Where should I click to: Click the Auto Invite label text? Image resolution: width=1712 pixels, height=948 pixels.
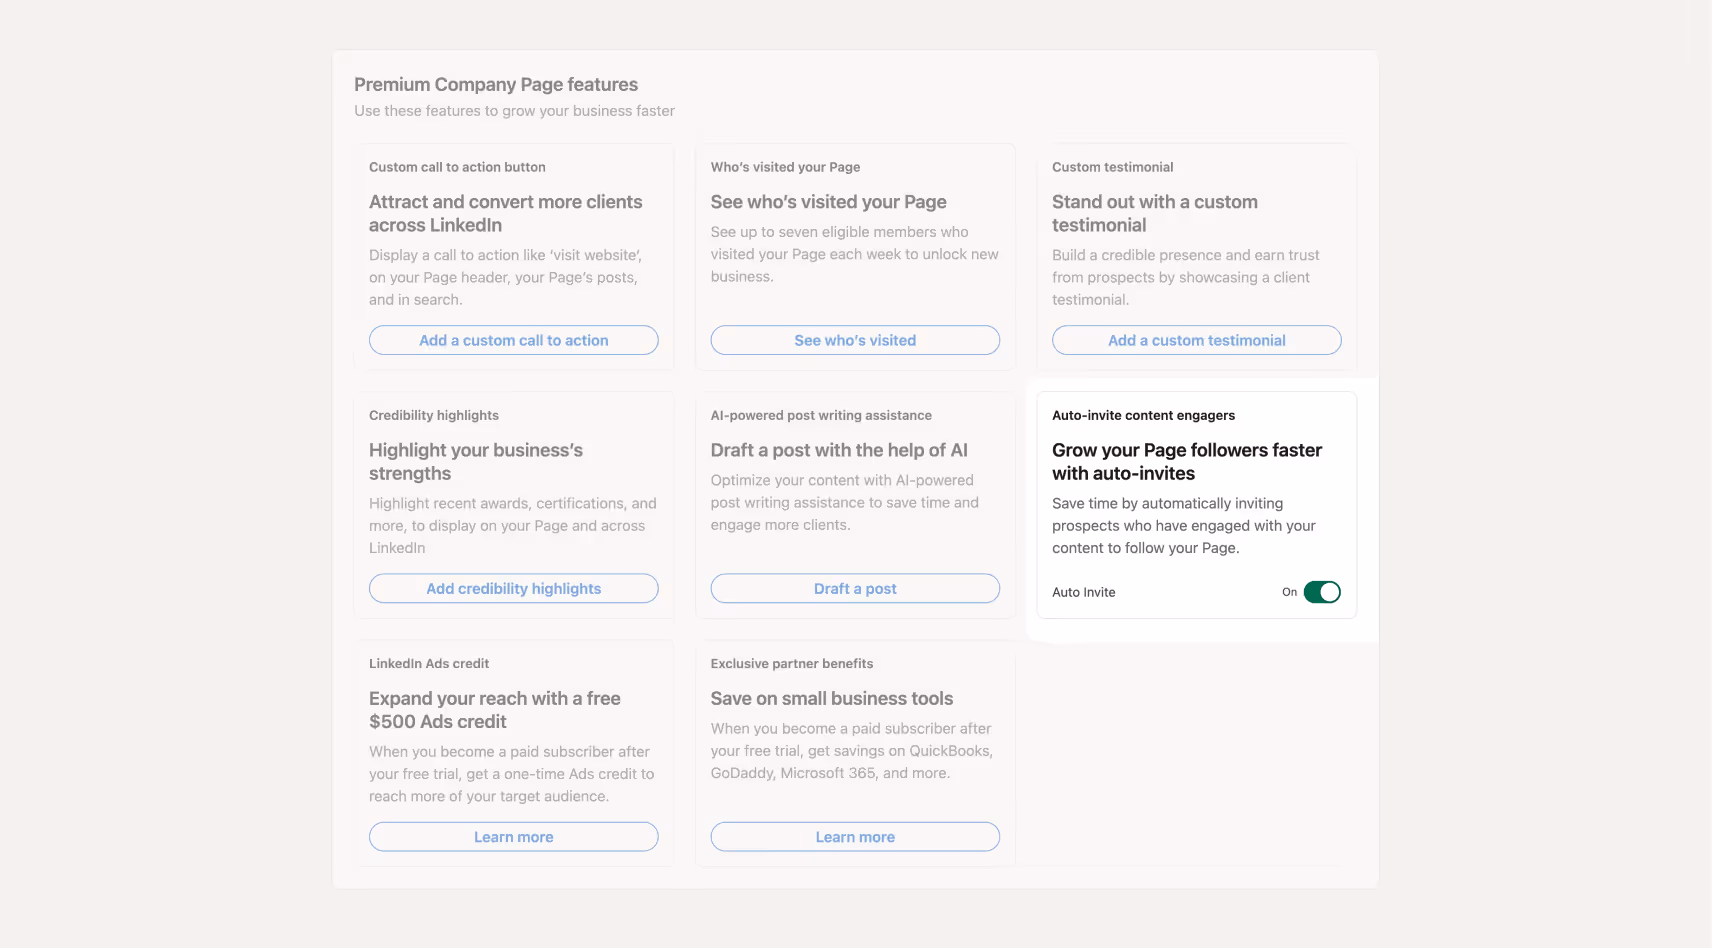click(1083, 592)
